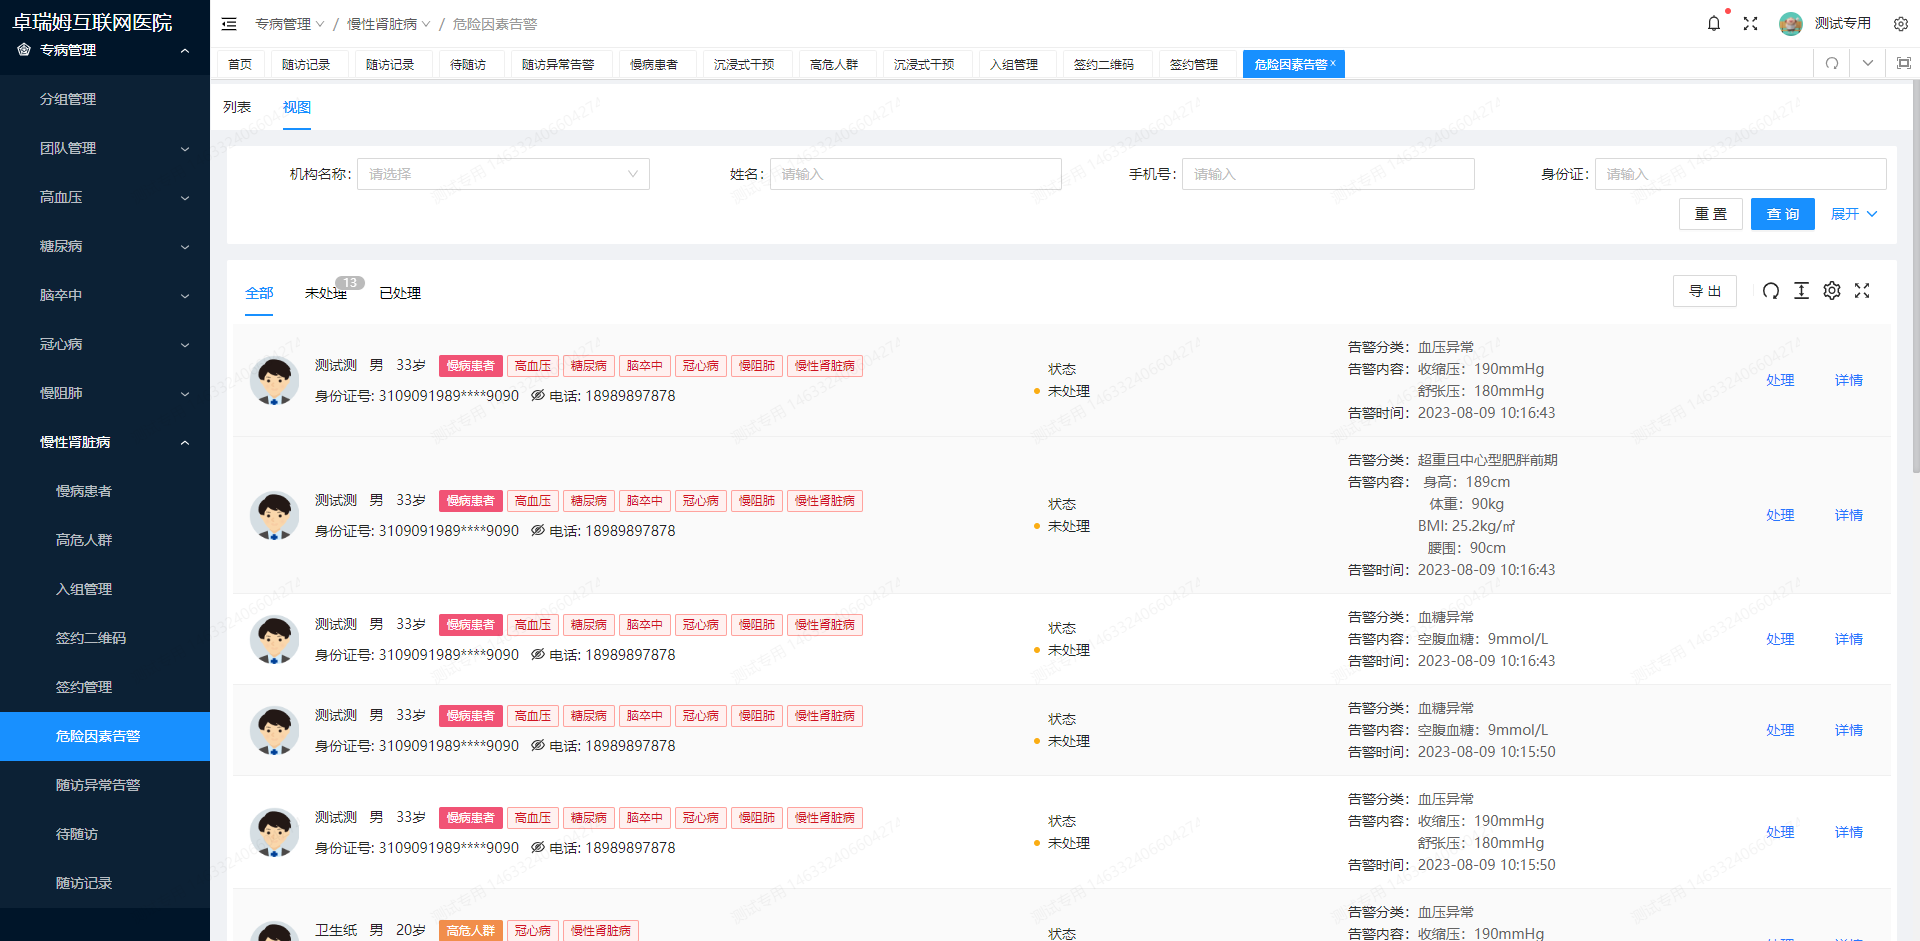Change table density with the row height icon
Screen dimensions: 1920x941
point(1801,291)
